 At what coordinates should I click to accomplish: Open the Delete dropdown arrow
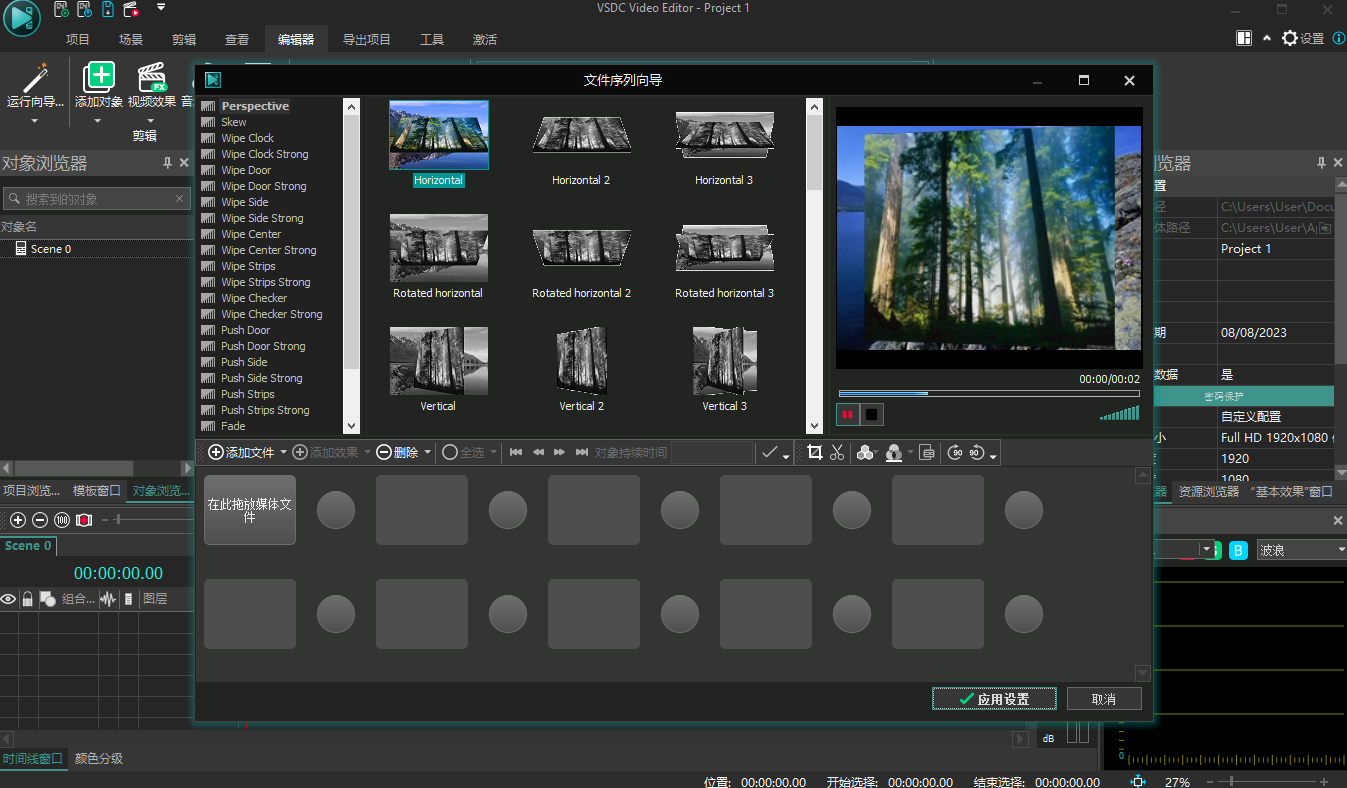[x=428, y=453]
